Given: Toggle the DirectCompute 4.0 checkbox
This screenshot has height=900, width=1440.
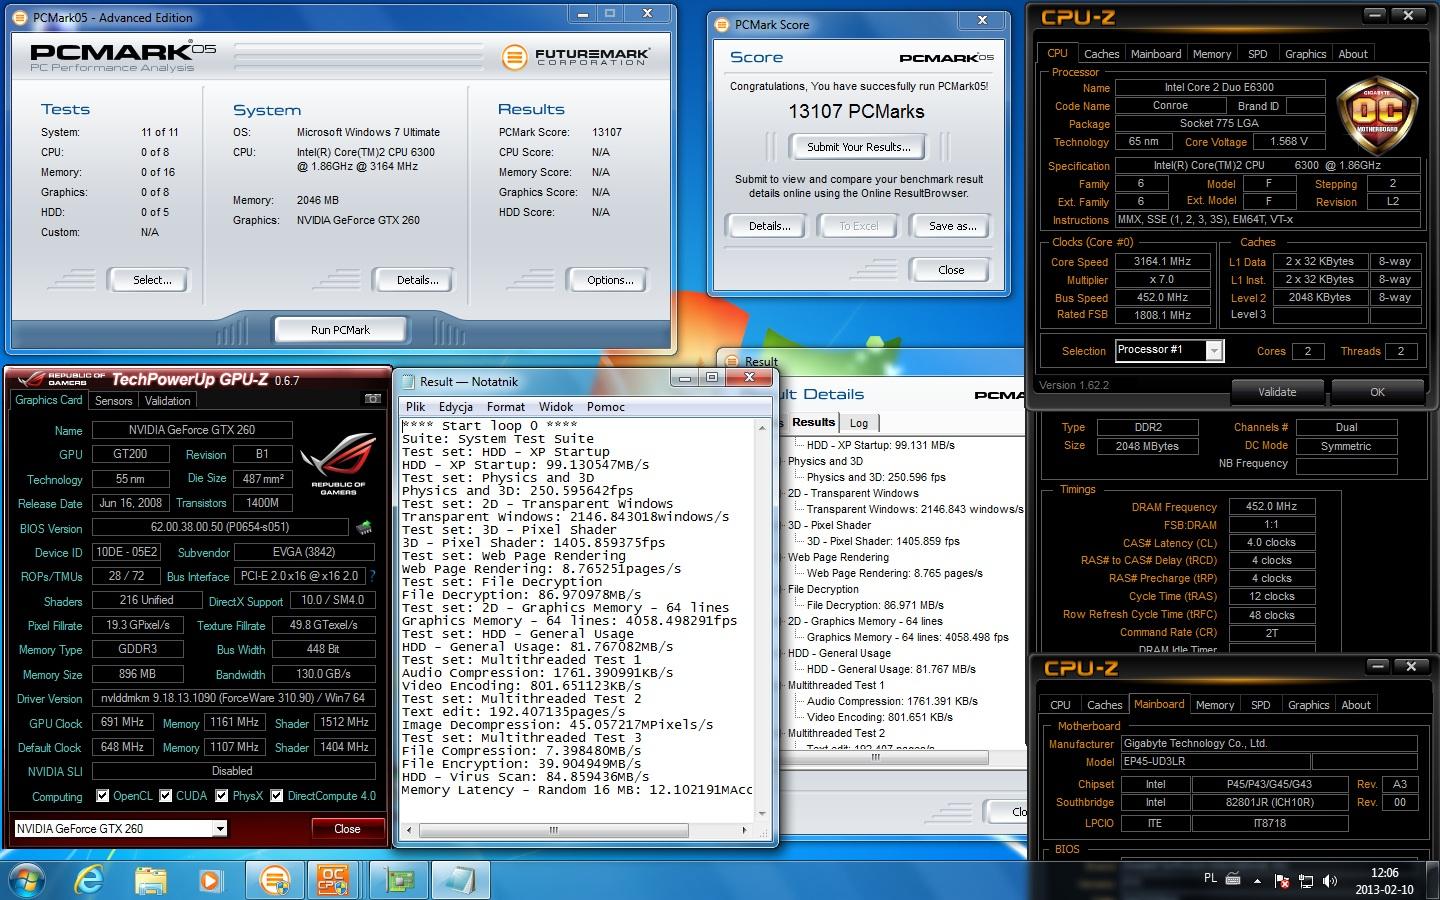Looking at the screenshot, I should pyautogui.click(x=277, y=796).
